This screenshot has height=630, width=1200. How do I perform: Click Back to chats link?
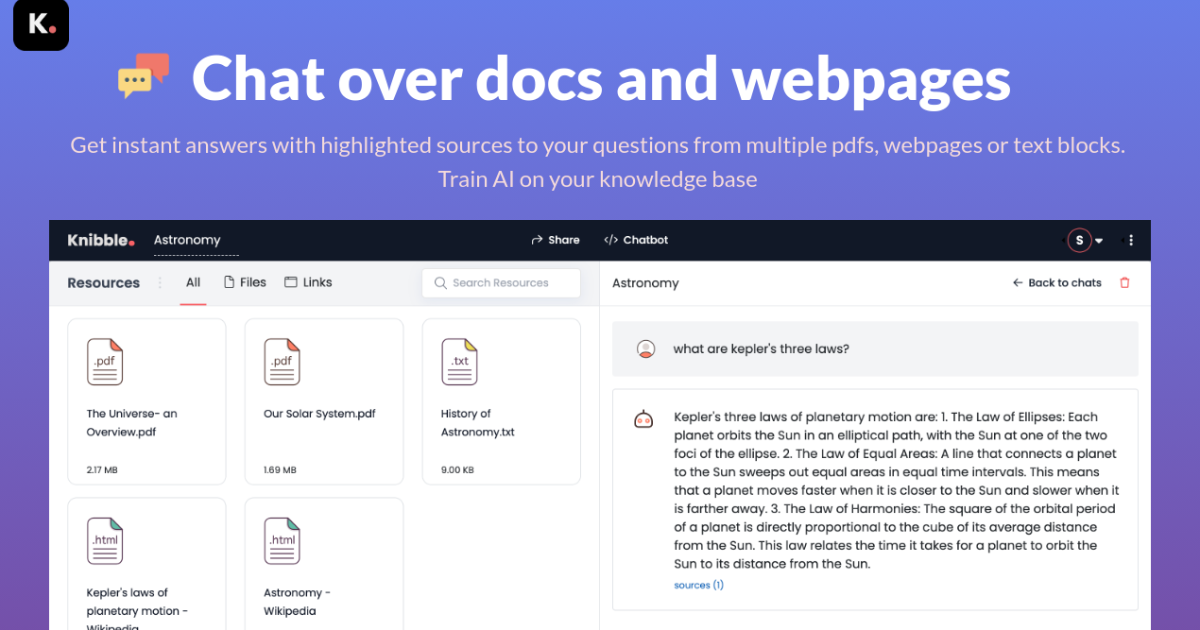coord(1057,283)
